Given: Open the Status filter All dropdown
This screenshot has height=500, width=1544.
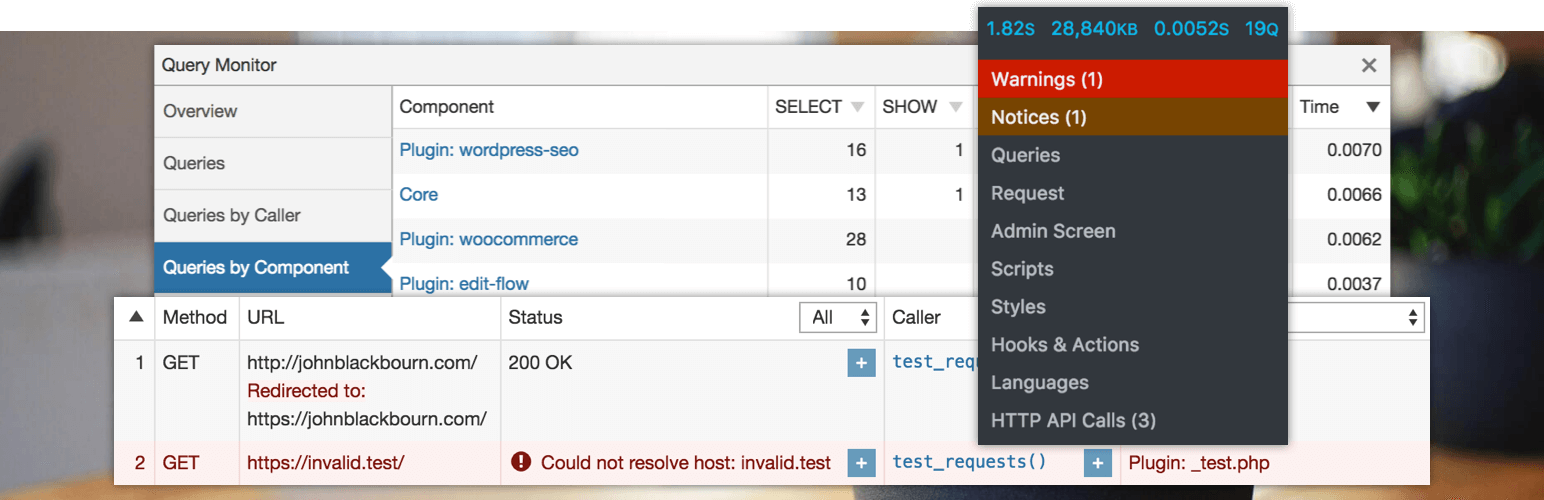Looking at the screenshot, I should 838,318.
